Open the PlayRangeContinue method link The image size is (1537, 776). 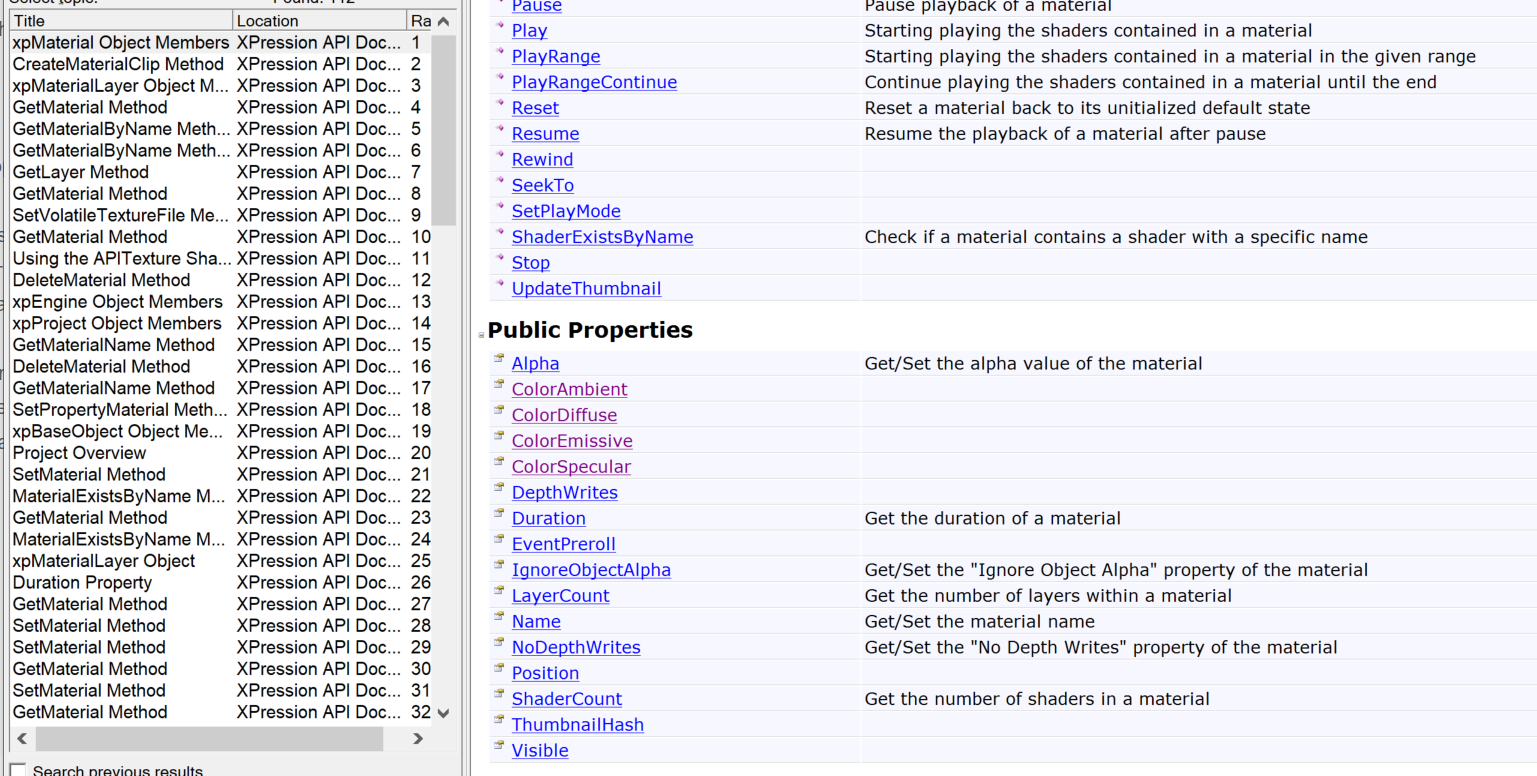(594, 82)
